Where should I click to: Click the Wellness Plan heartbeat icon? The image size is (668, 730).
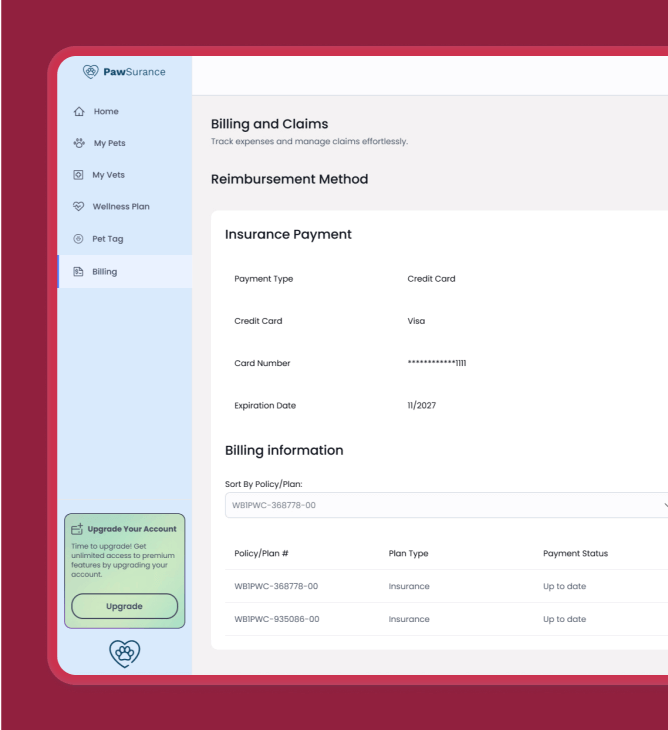[78, 206]
